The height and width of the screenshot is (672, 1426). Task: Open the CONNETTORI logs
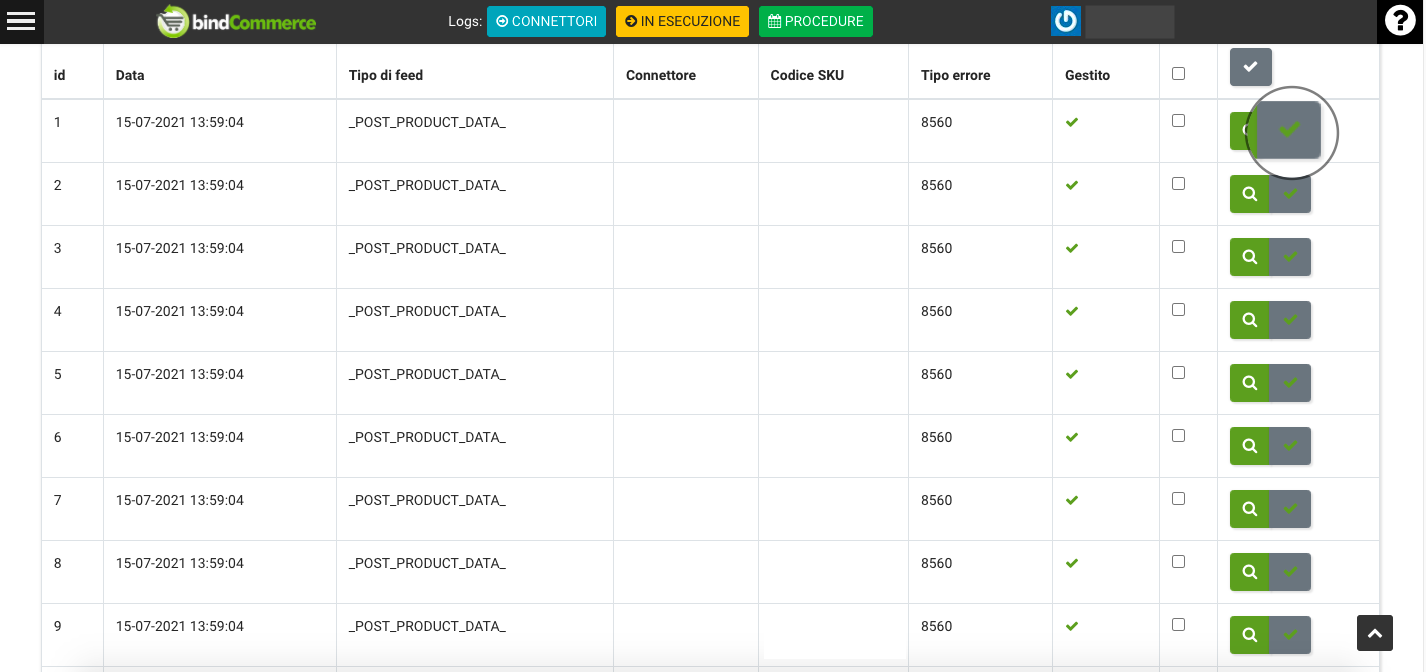point(546,21)
